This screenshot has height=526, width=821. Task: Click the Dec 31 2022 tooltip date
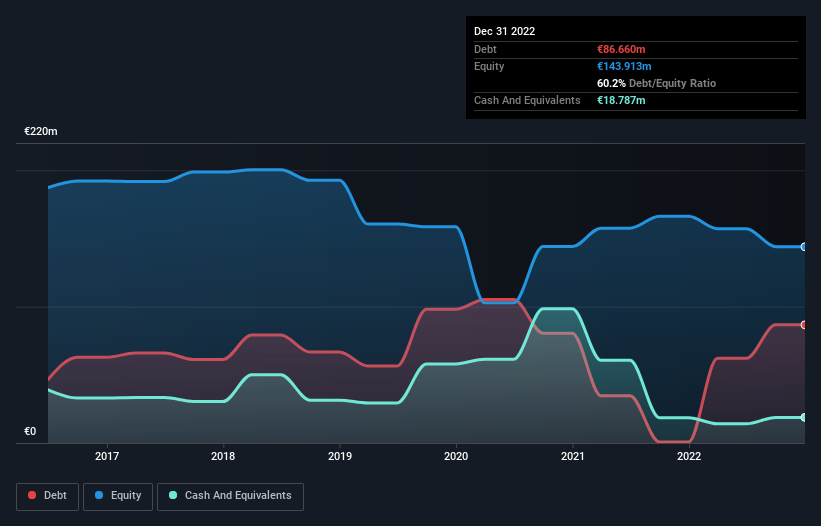coord(505,31)
